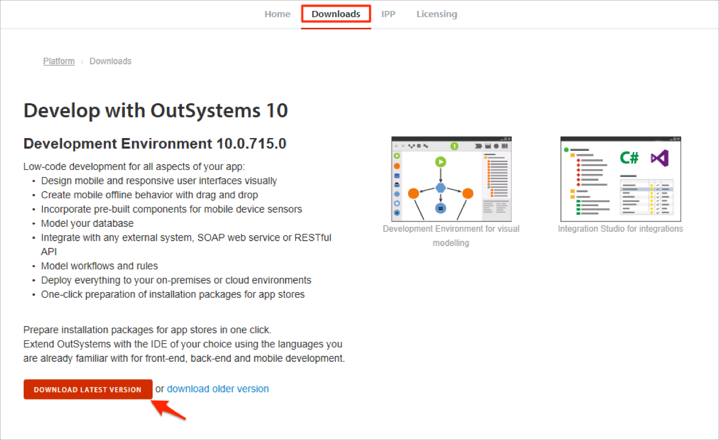Click the green circle icon in thumbnail toolbar
Image resolution: width=719 pixels, height=440 pixels.
coord(454,146)
